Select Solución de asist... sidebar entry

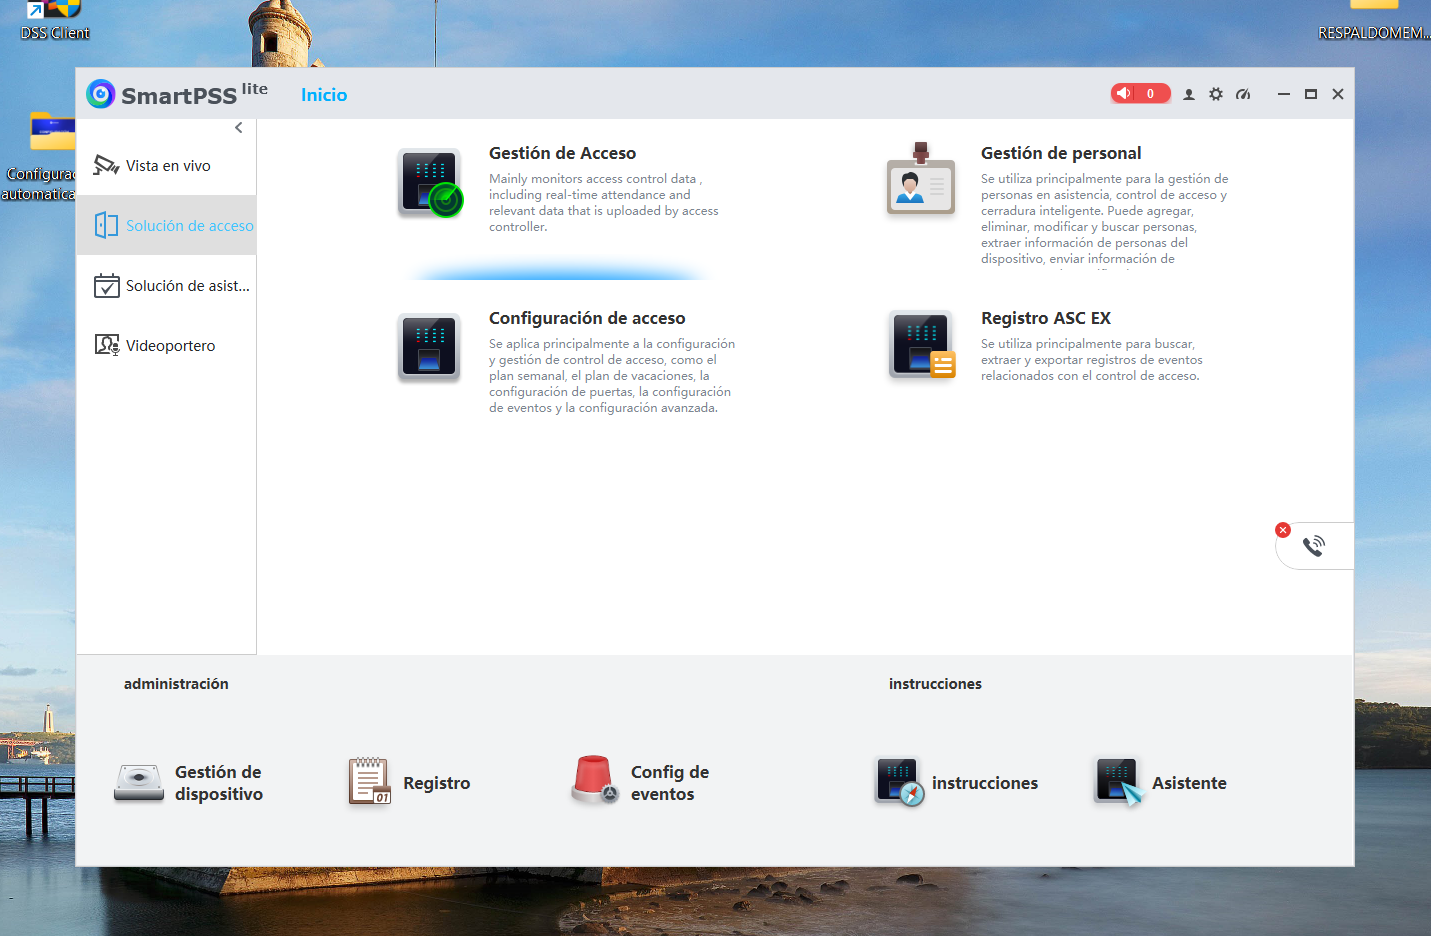(166, 286)
